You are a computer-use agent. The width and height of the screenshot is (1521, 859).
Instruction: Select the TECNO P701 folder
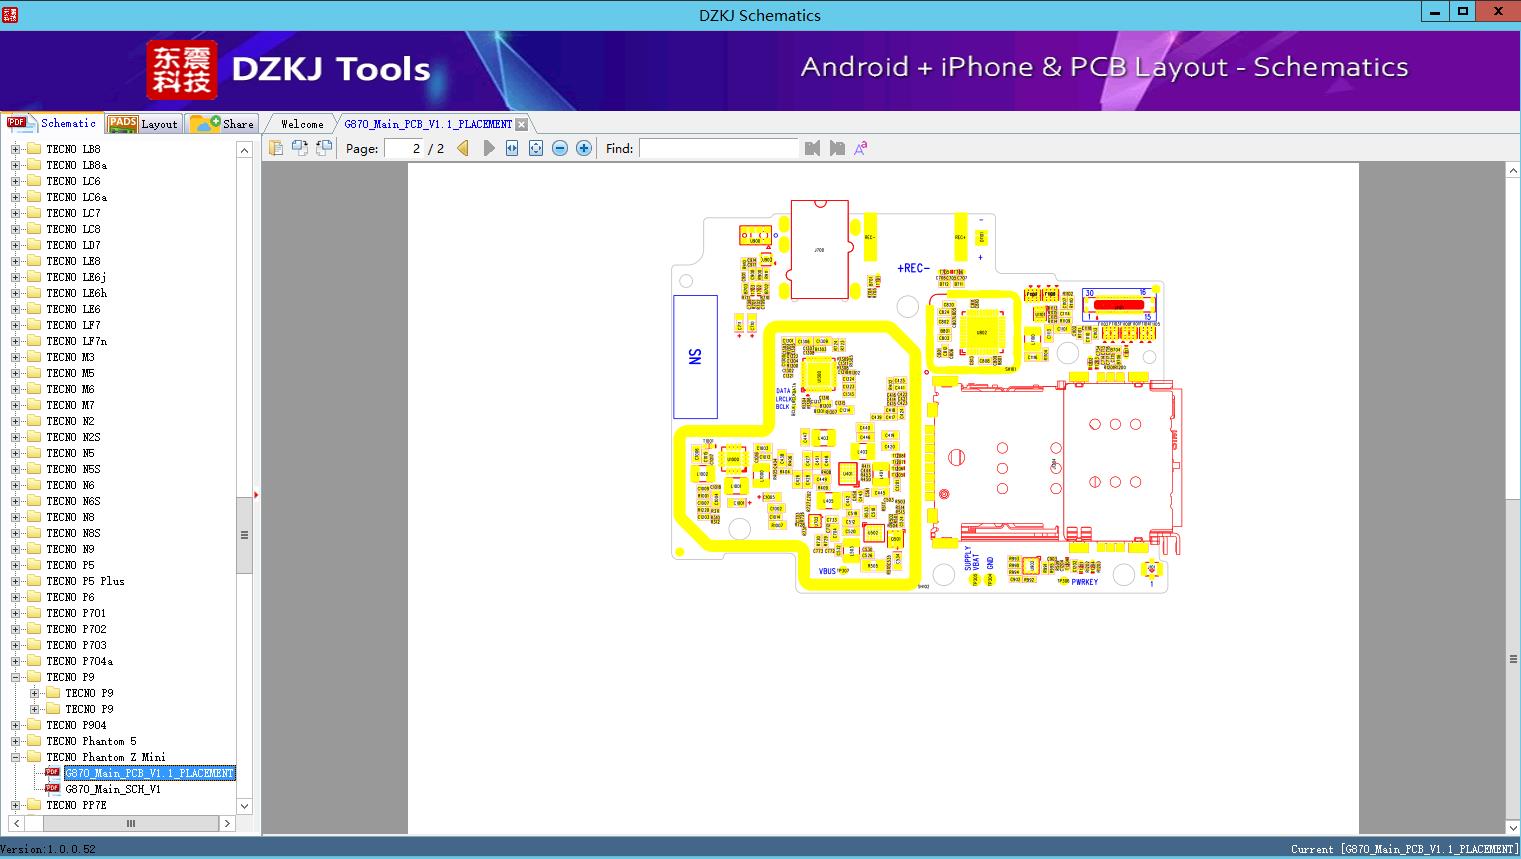[76, 613]
